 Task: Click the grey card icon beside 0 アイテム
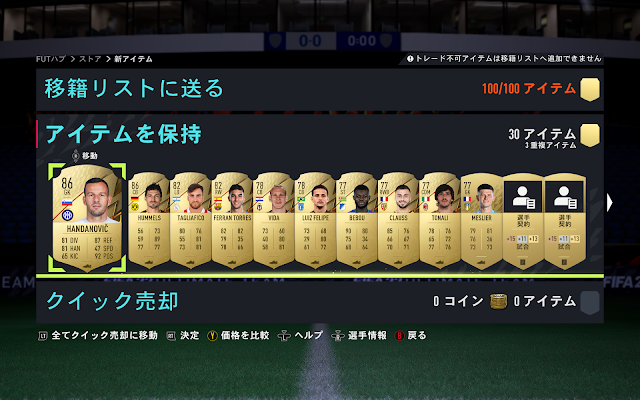click(x=589, y=302)
